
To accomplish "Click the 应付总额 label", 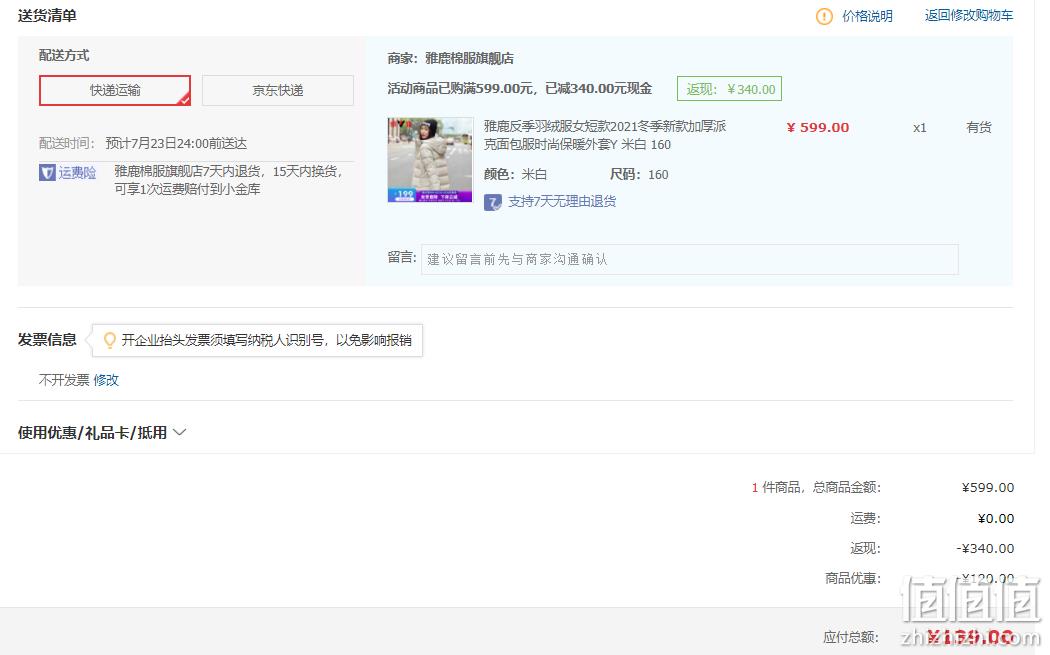I will pos(851,637).
